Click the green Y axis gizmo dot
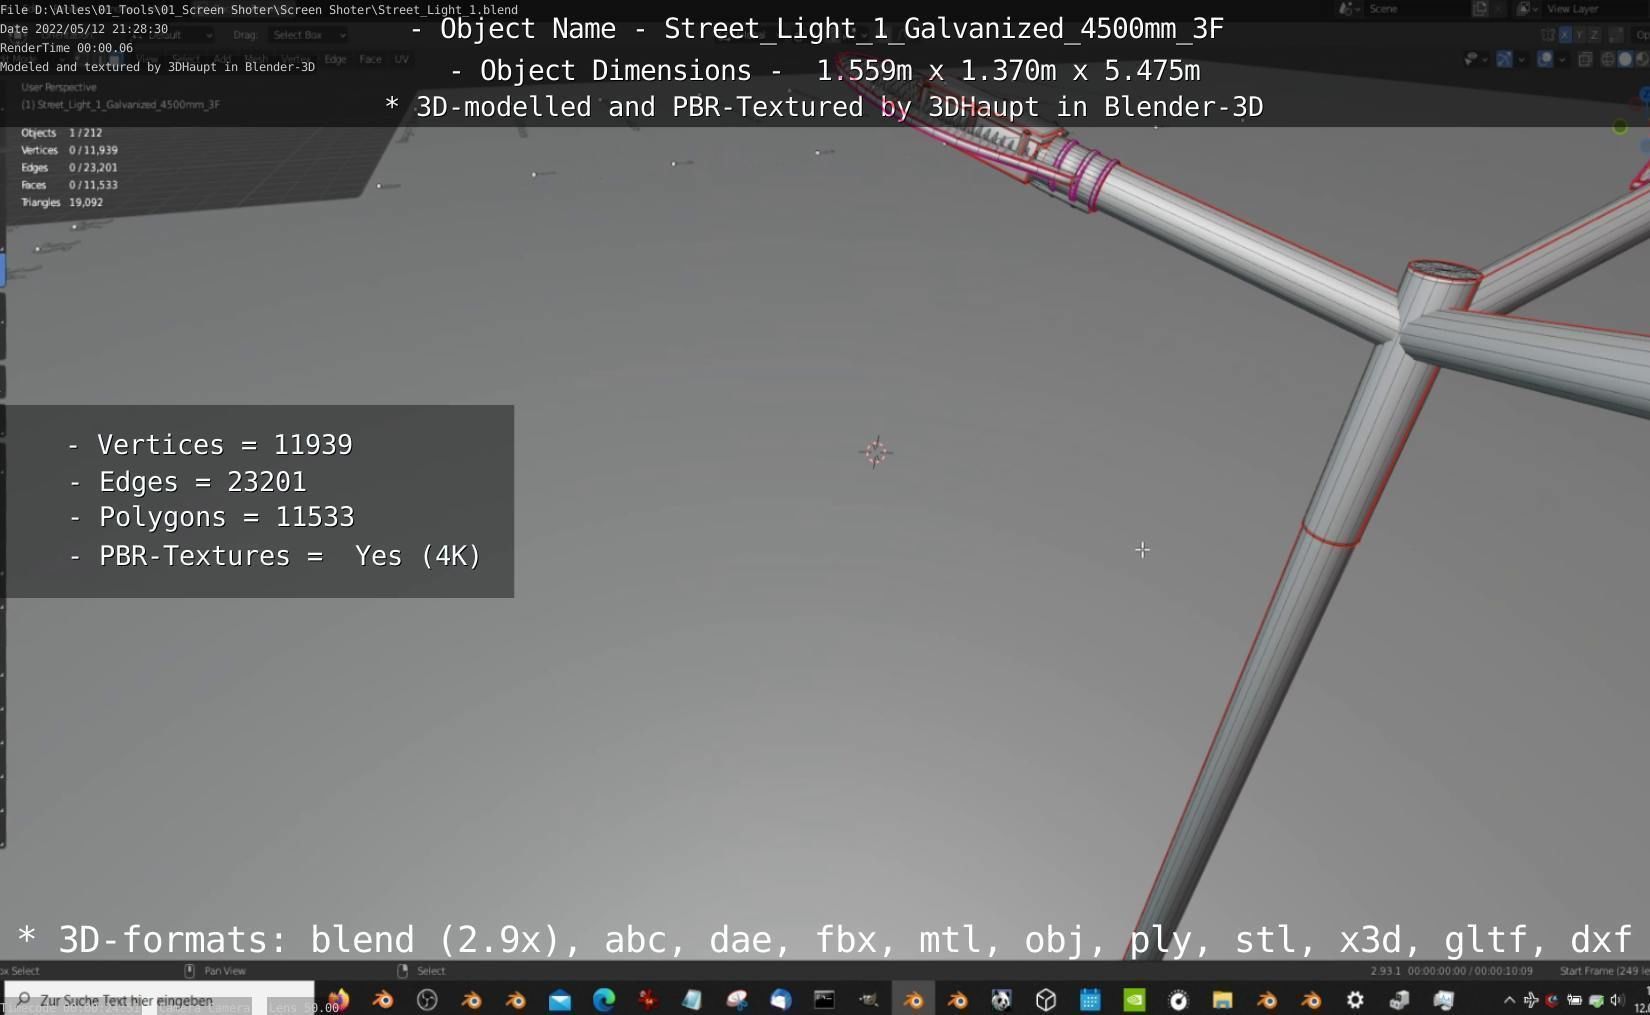This screenshot has width=1650, height=1015. [x=1620, y=127]
